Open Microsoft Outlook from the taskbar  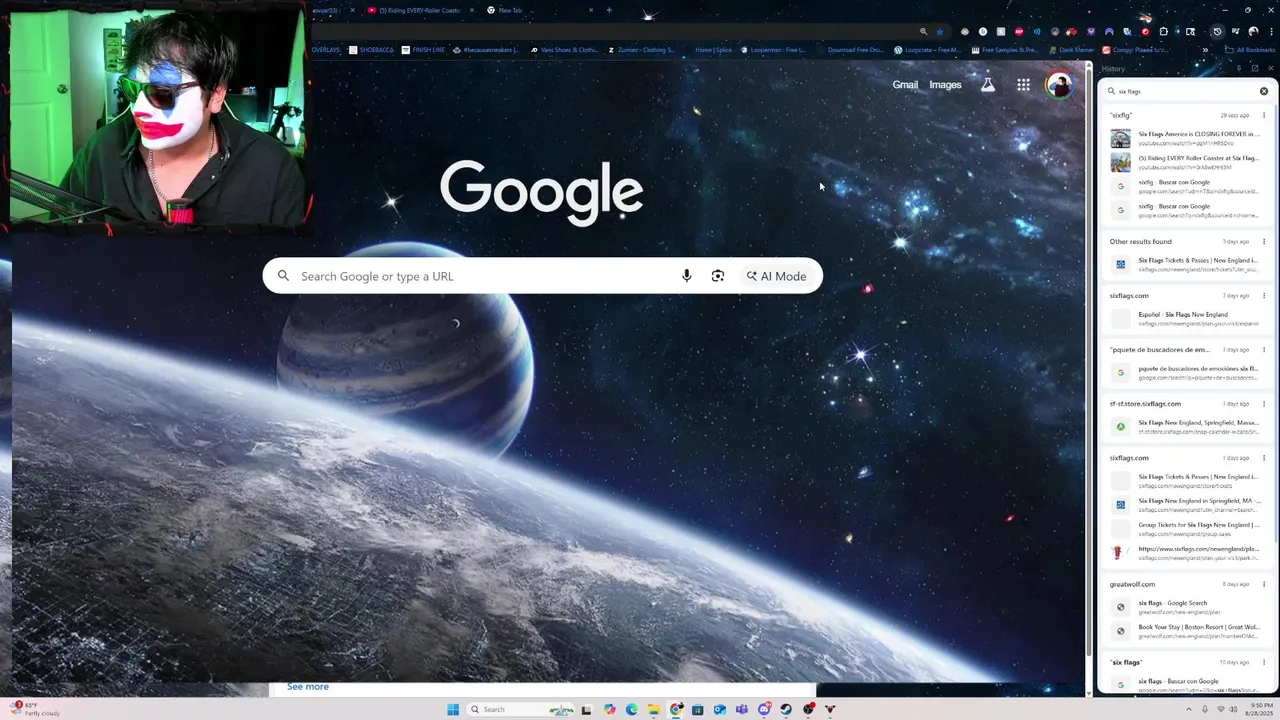[720, 709]
